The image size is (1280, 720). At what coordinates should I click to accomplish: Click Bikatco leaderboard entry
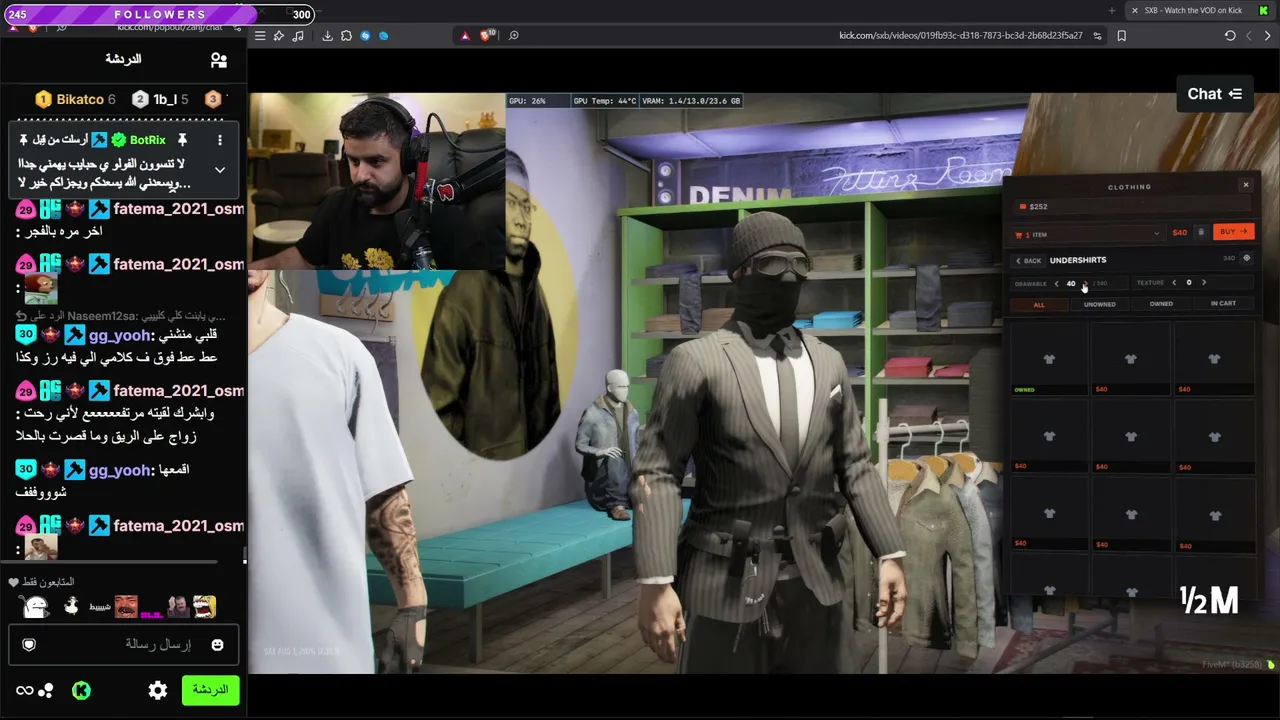[x=75, y=100]
